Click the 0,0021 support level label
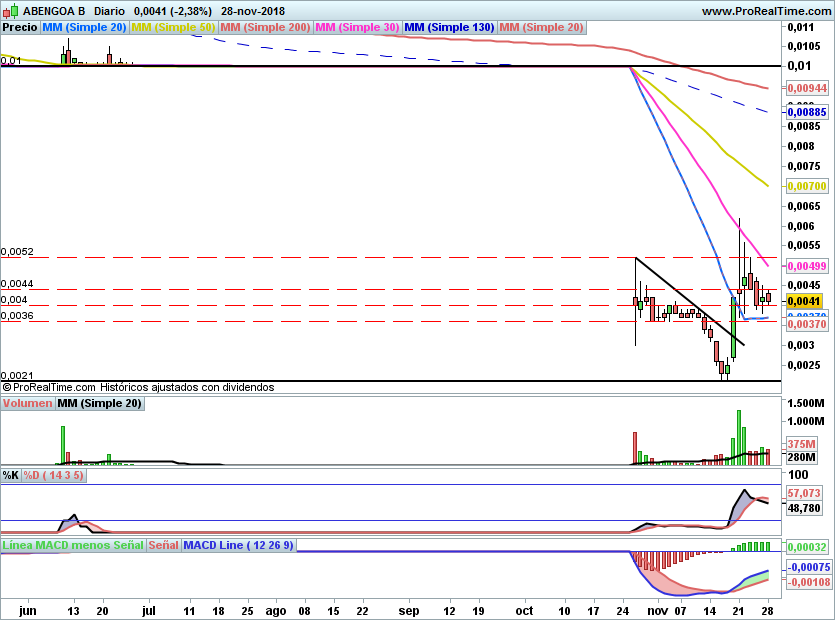This screenshot has width=835, height=620. click(17, 375)
